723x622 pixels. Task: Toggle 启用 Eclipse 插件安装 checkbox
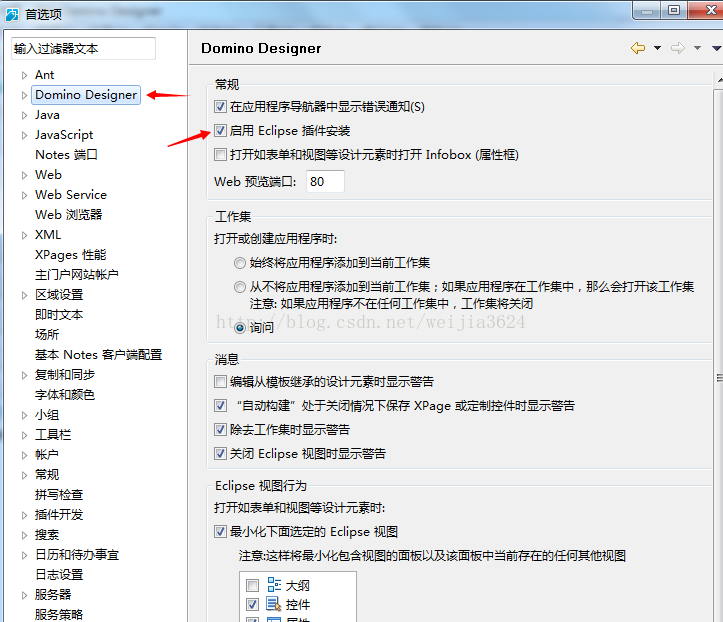click(220, 131)
